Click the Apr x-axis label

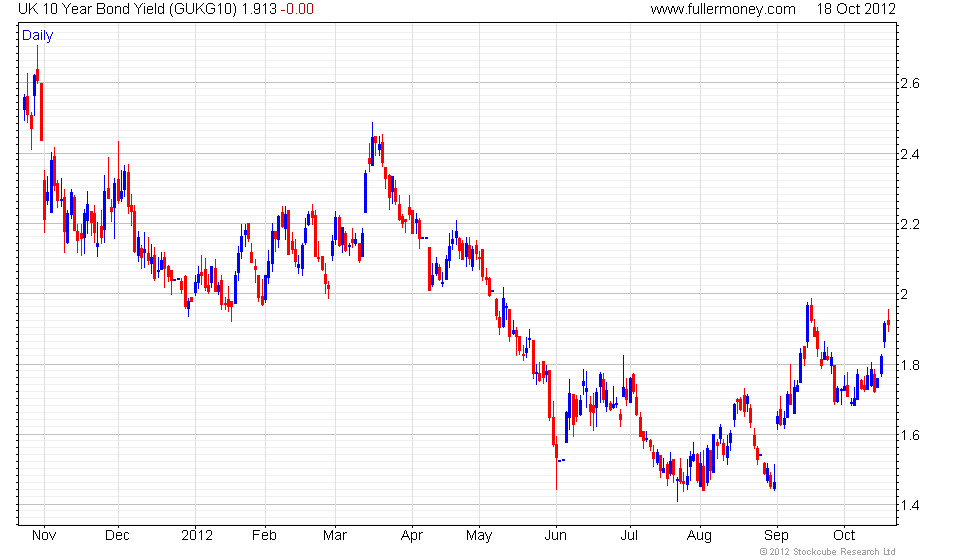click(x=412, y=536)
